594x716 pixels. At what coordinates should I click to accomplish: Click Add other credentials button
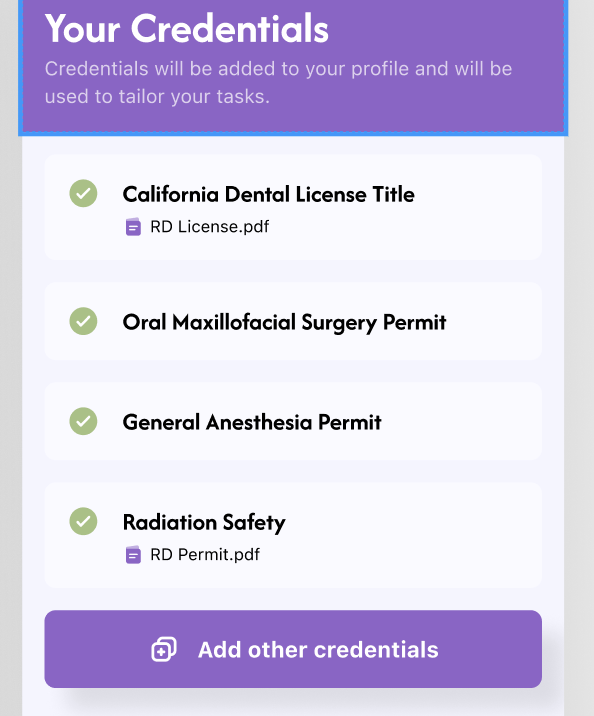(293, 649)
